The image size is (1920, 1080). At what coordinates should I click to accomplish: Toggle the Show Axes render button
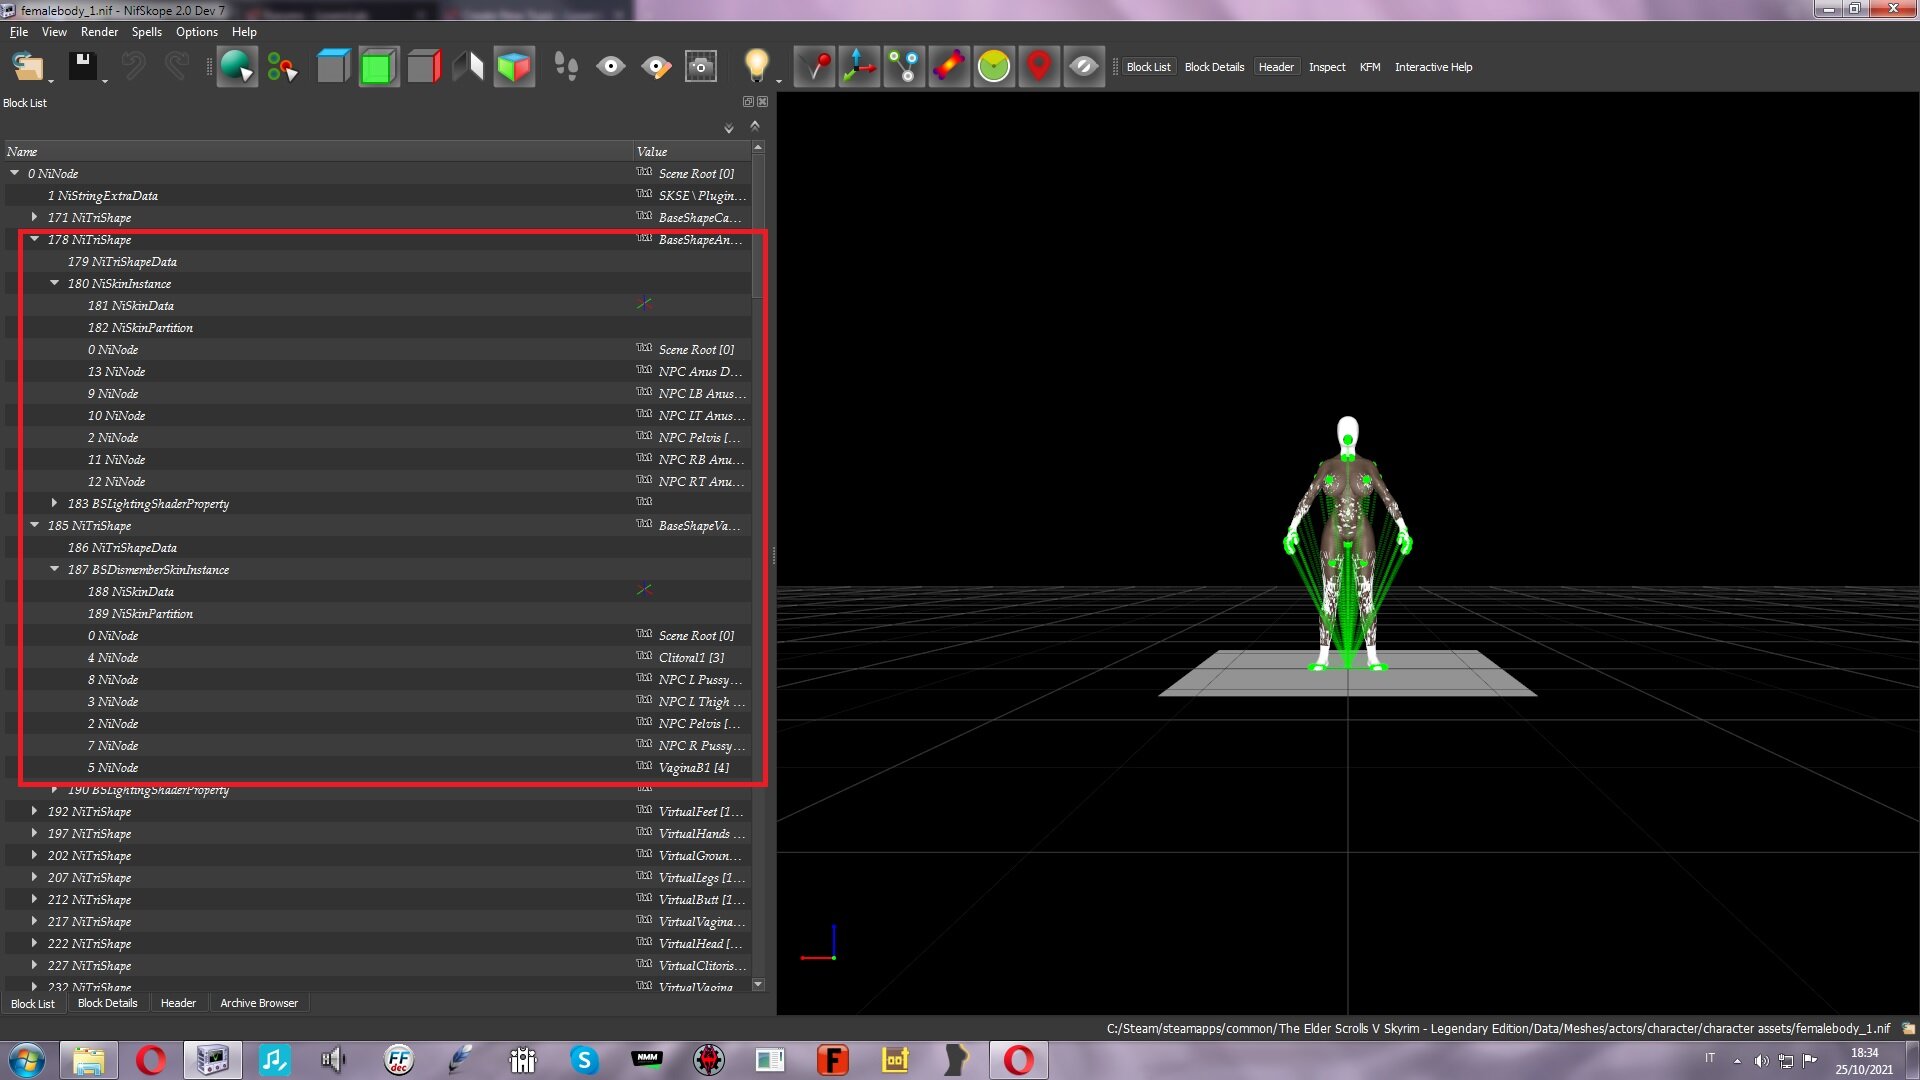(859, 67)
